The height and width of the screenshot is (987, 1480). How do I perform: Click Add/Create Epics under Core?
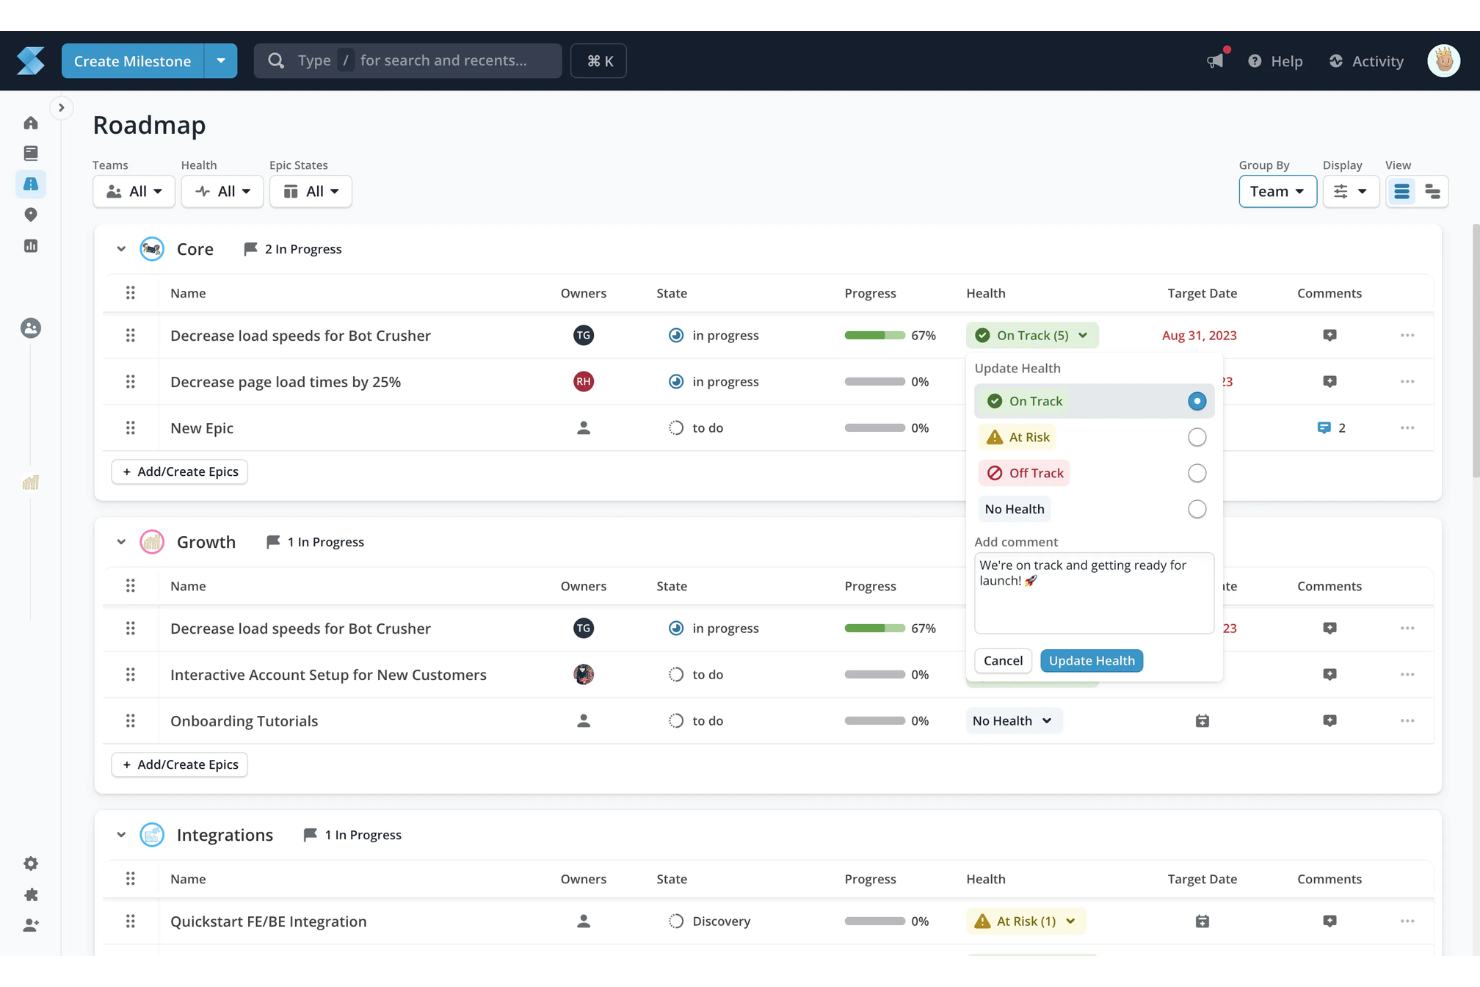(x=179, y=471)
